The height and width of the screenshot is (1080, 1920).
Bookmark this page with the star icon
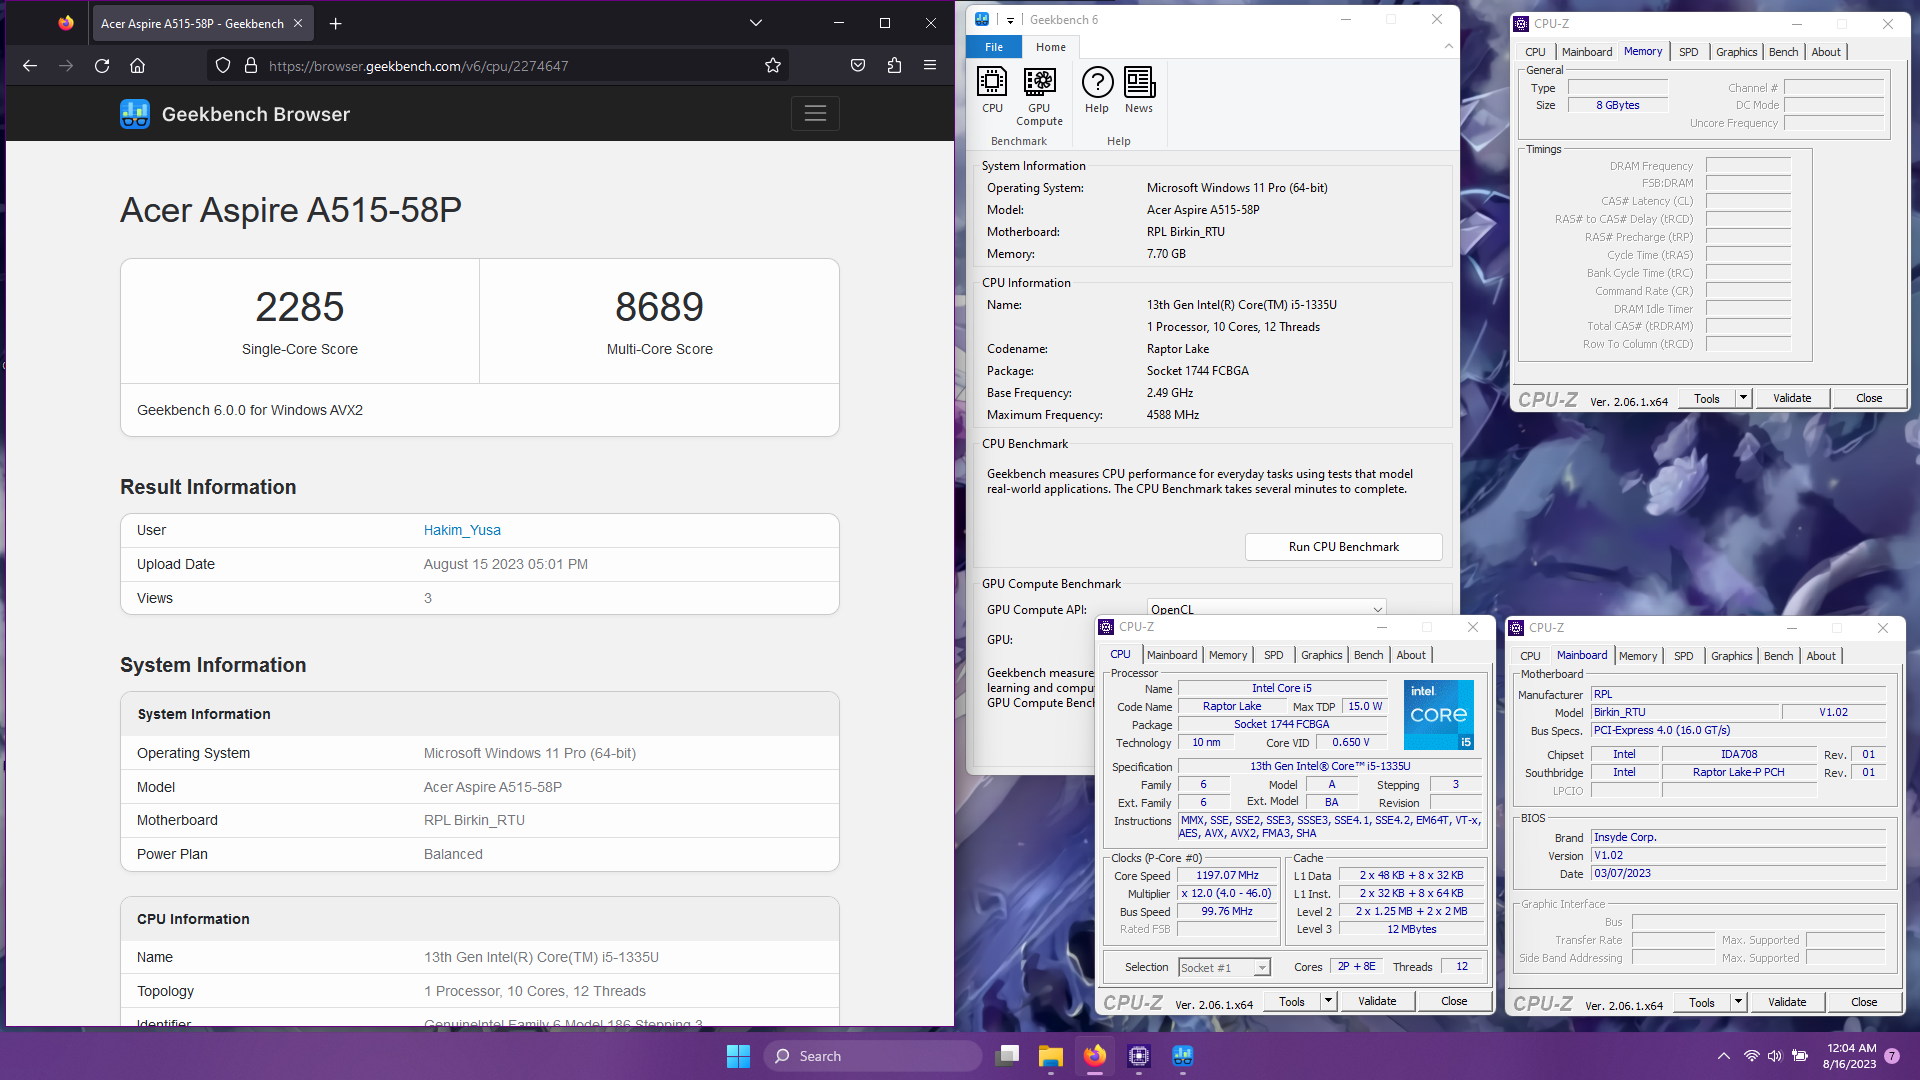tap(773, 66)
